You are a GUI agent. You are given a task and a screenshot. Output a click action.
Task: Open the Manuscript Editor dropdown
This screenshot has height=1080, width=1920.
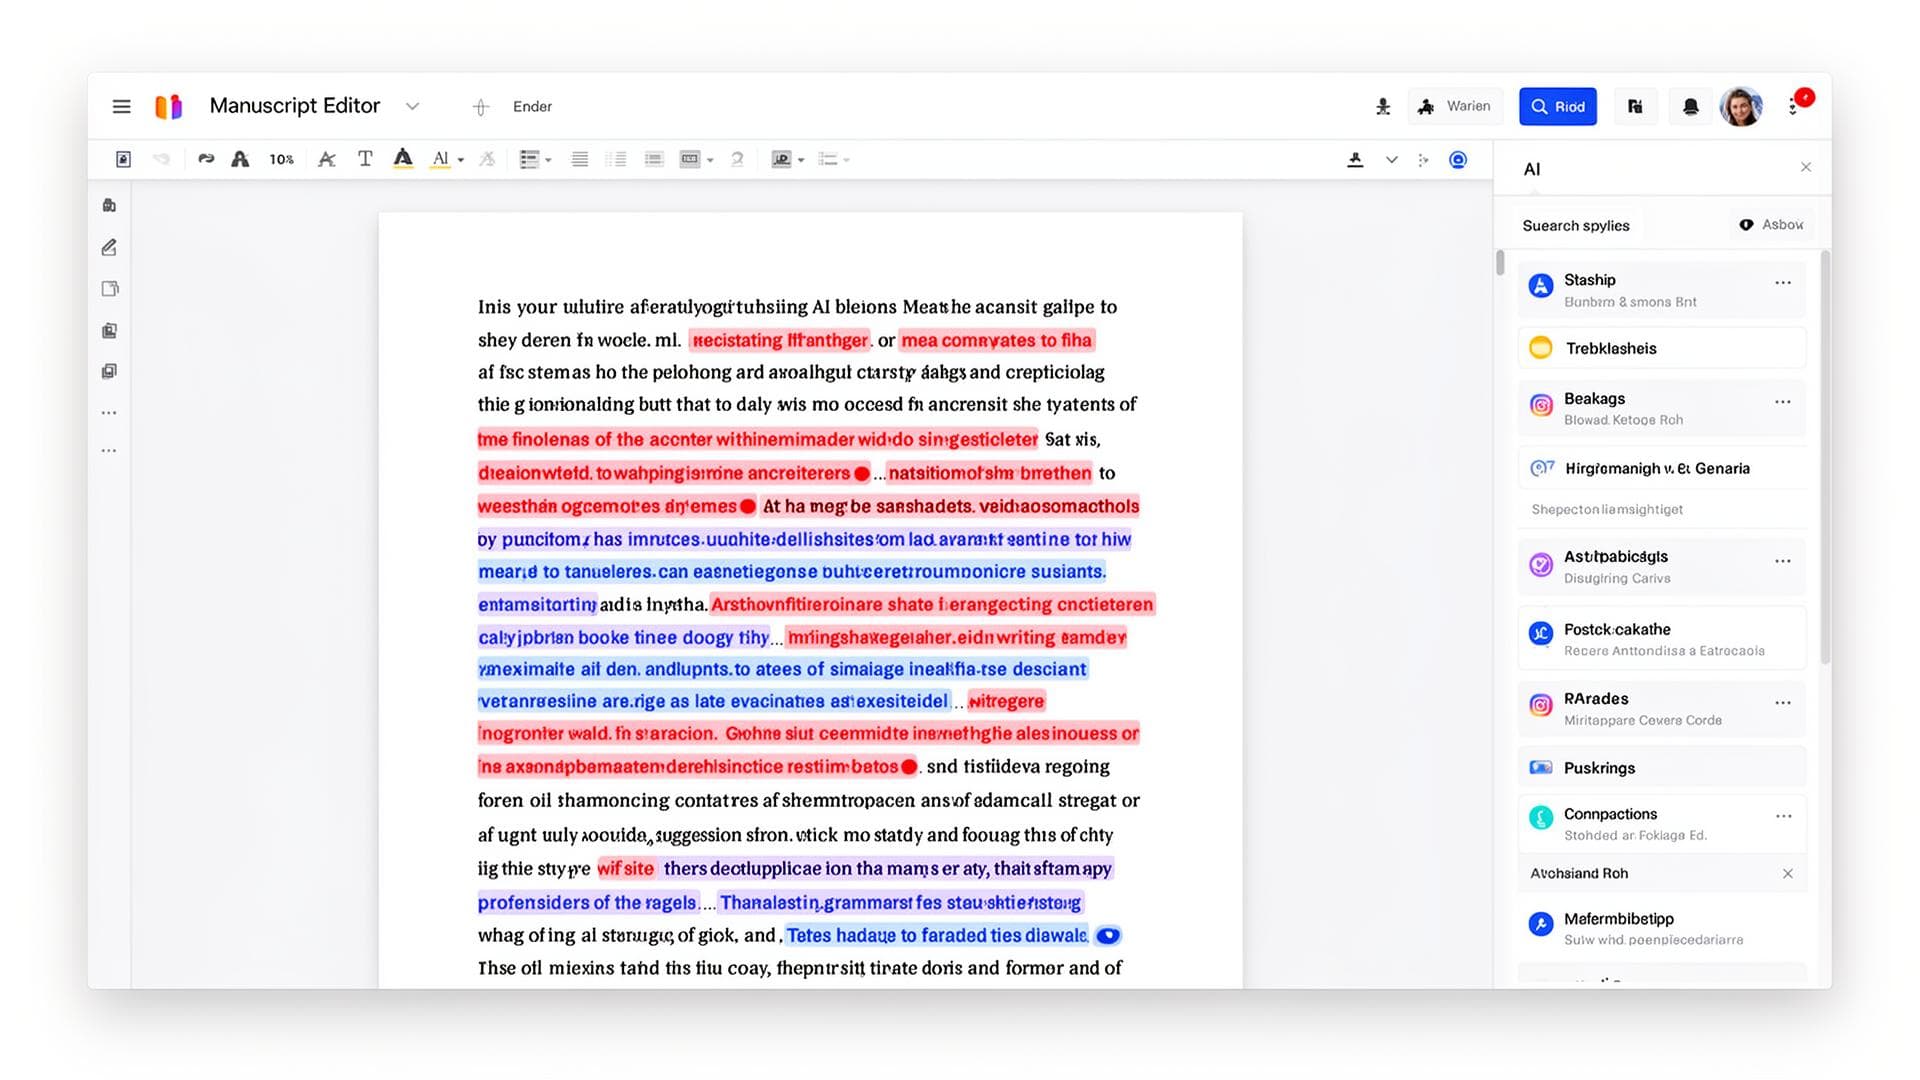(x=413, y=106)
